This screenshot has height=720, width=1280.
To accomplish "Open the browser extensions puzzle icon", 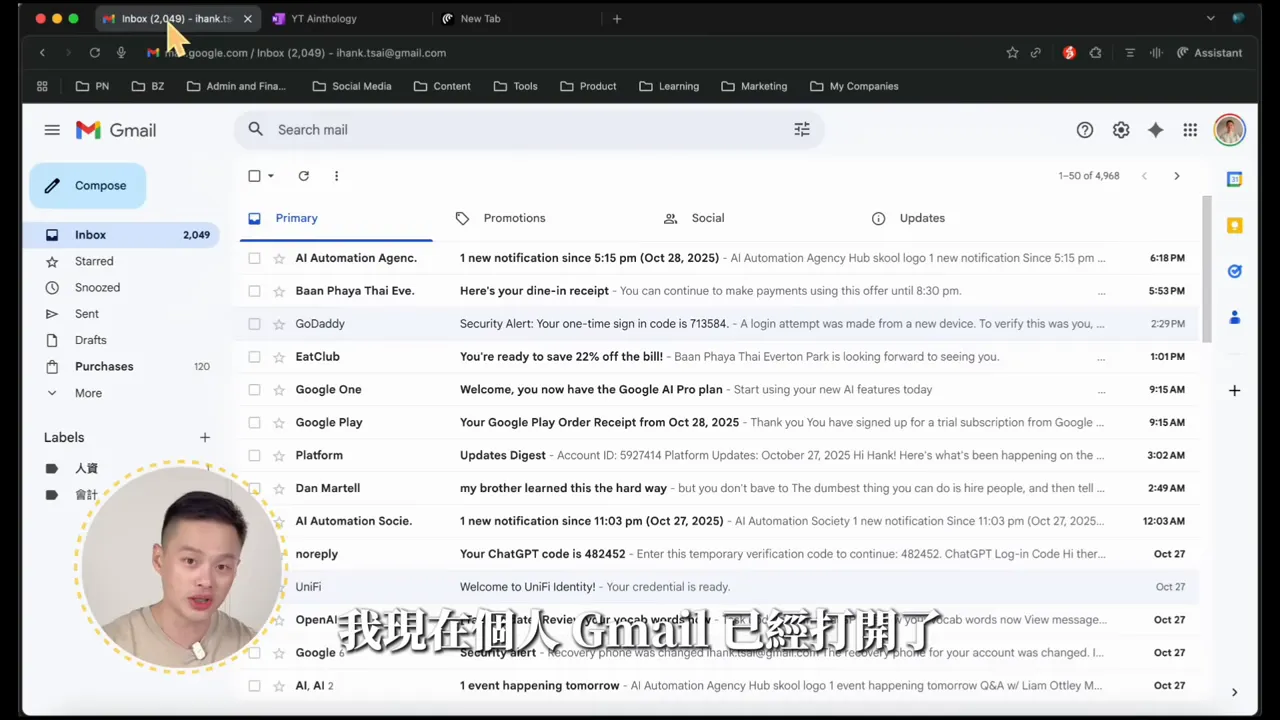I will 1095,53.
